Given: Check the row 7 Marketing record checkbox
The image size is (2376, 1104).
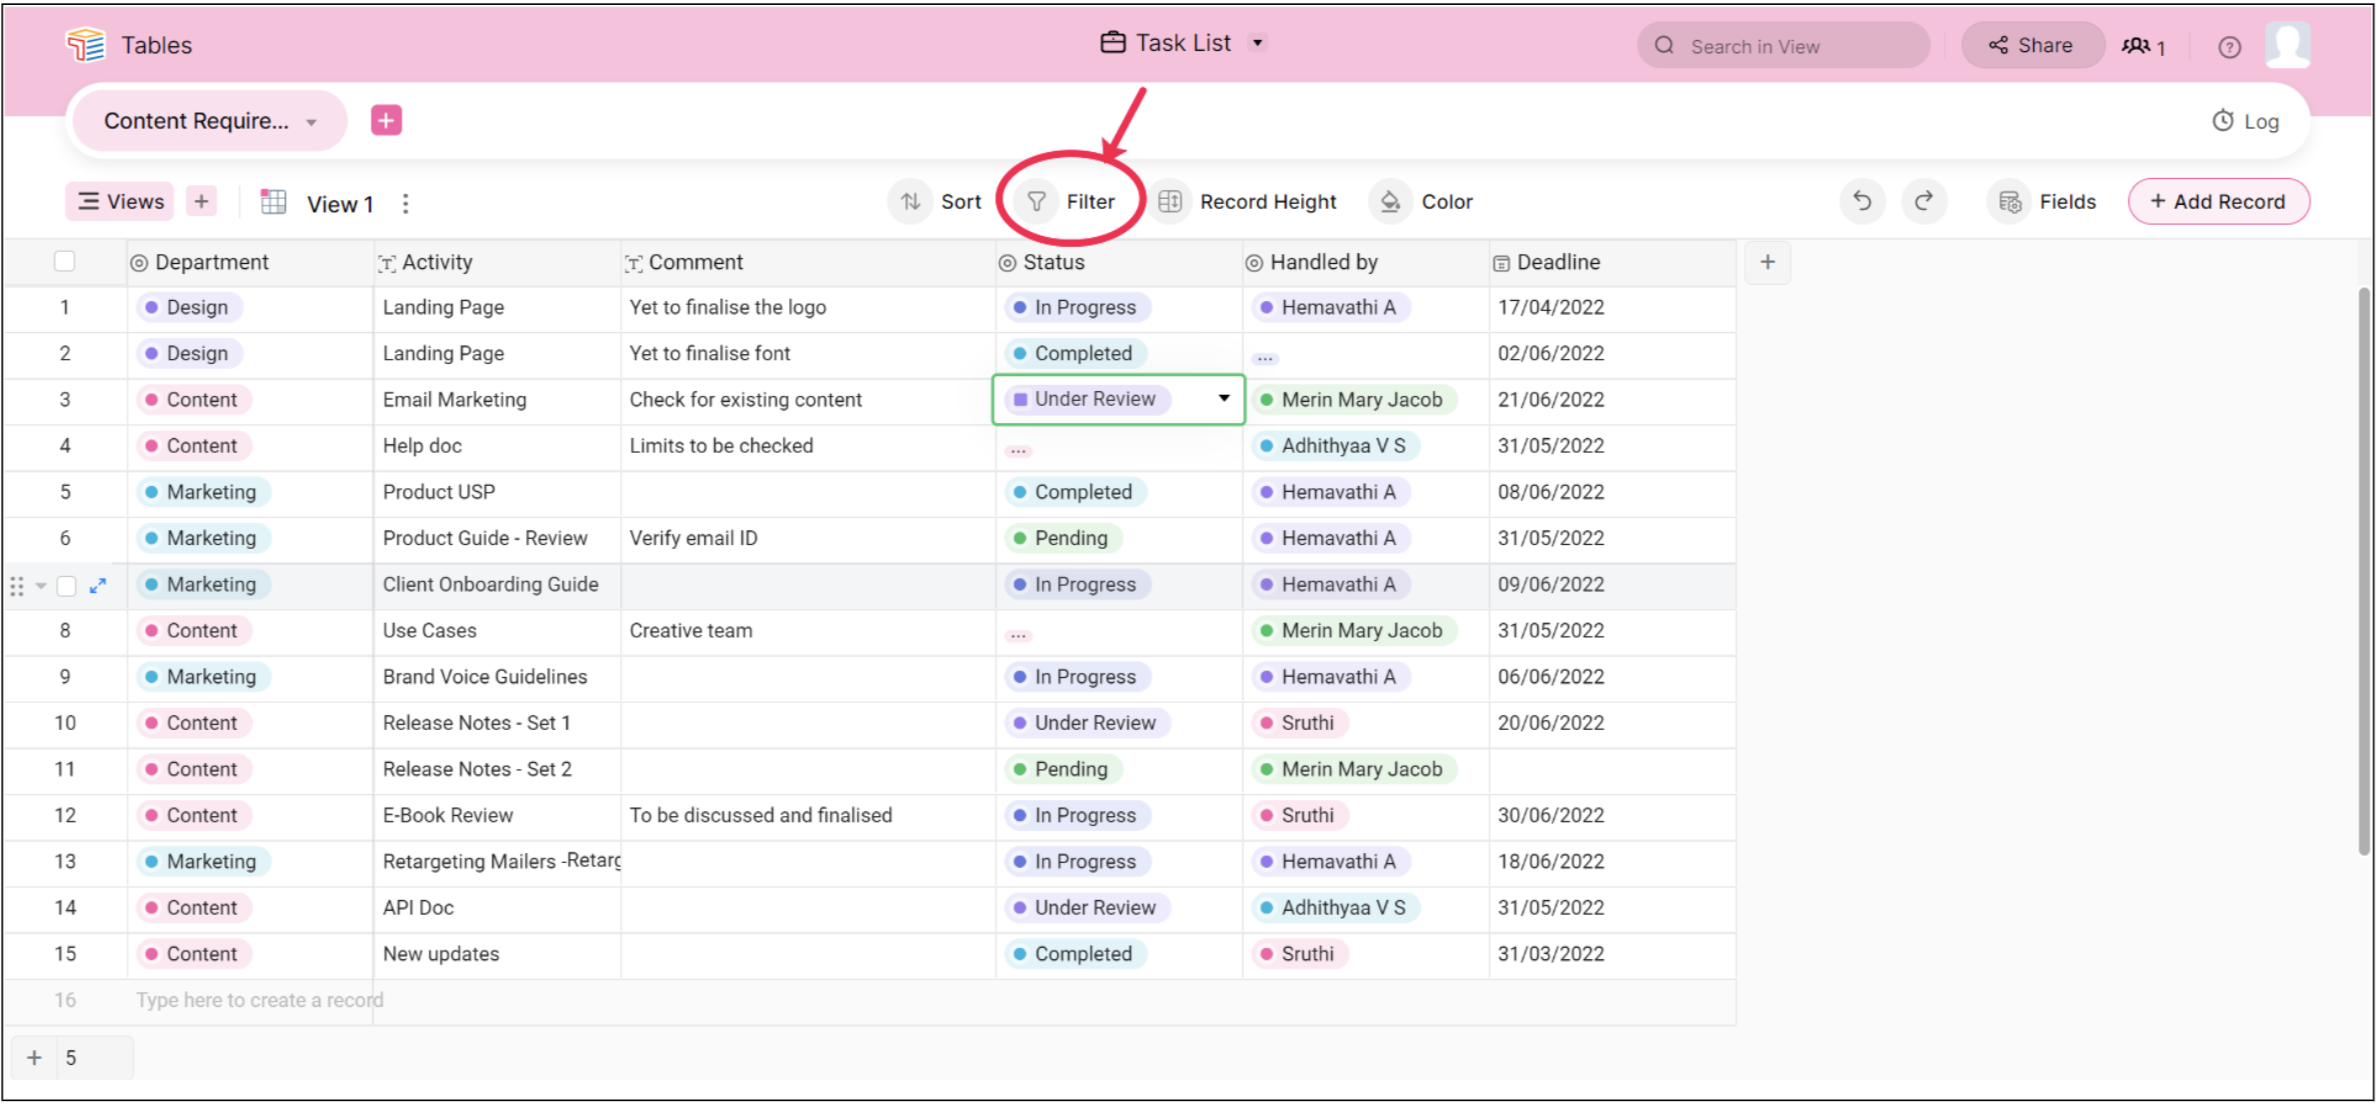Looking at the screenshot, I should pyautogui.click(x=67, y=586).
